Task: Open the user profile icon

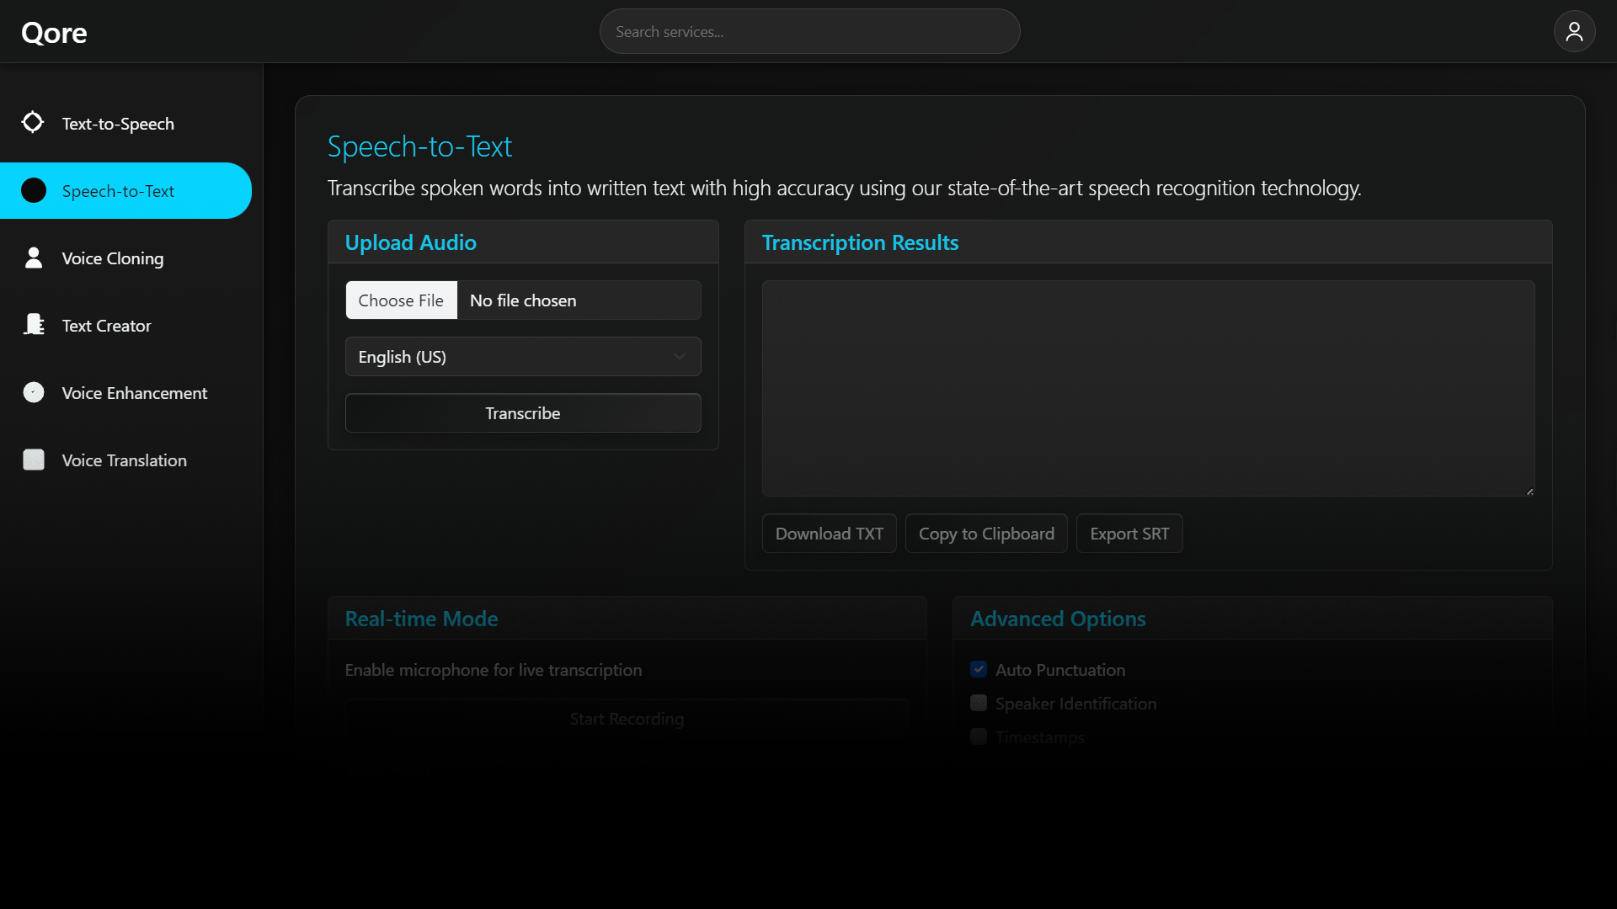Action: coord(1573,32)
